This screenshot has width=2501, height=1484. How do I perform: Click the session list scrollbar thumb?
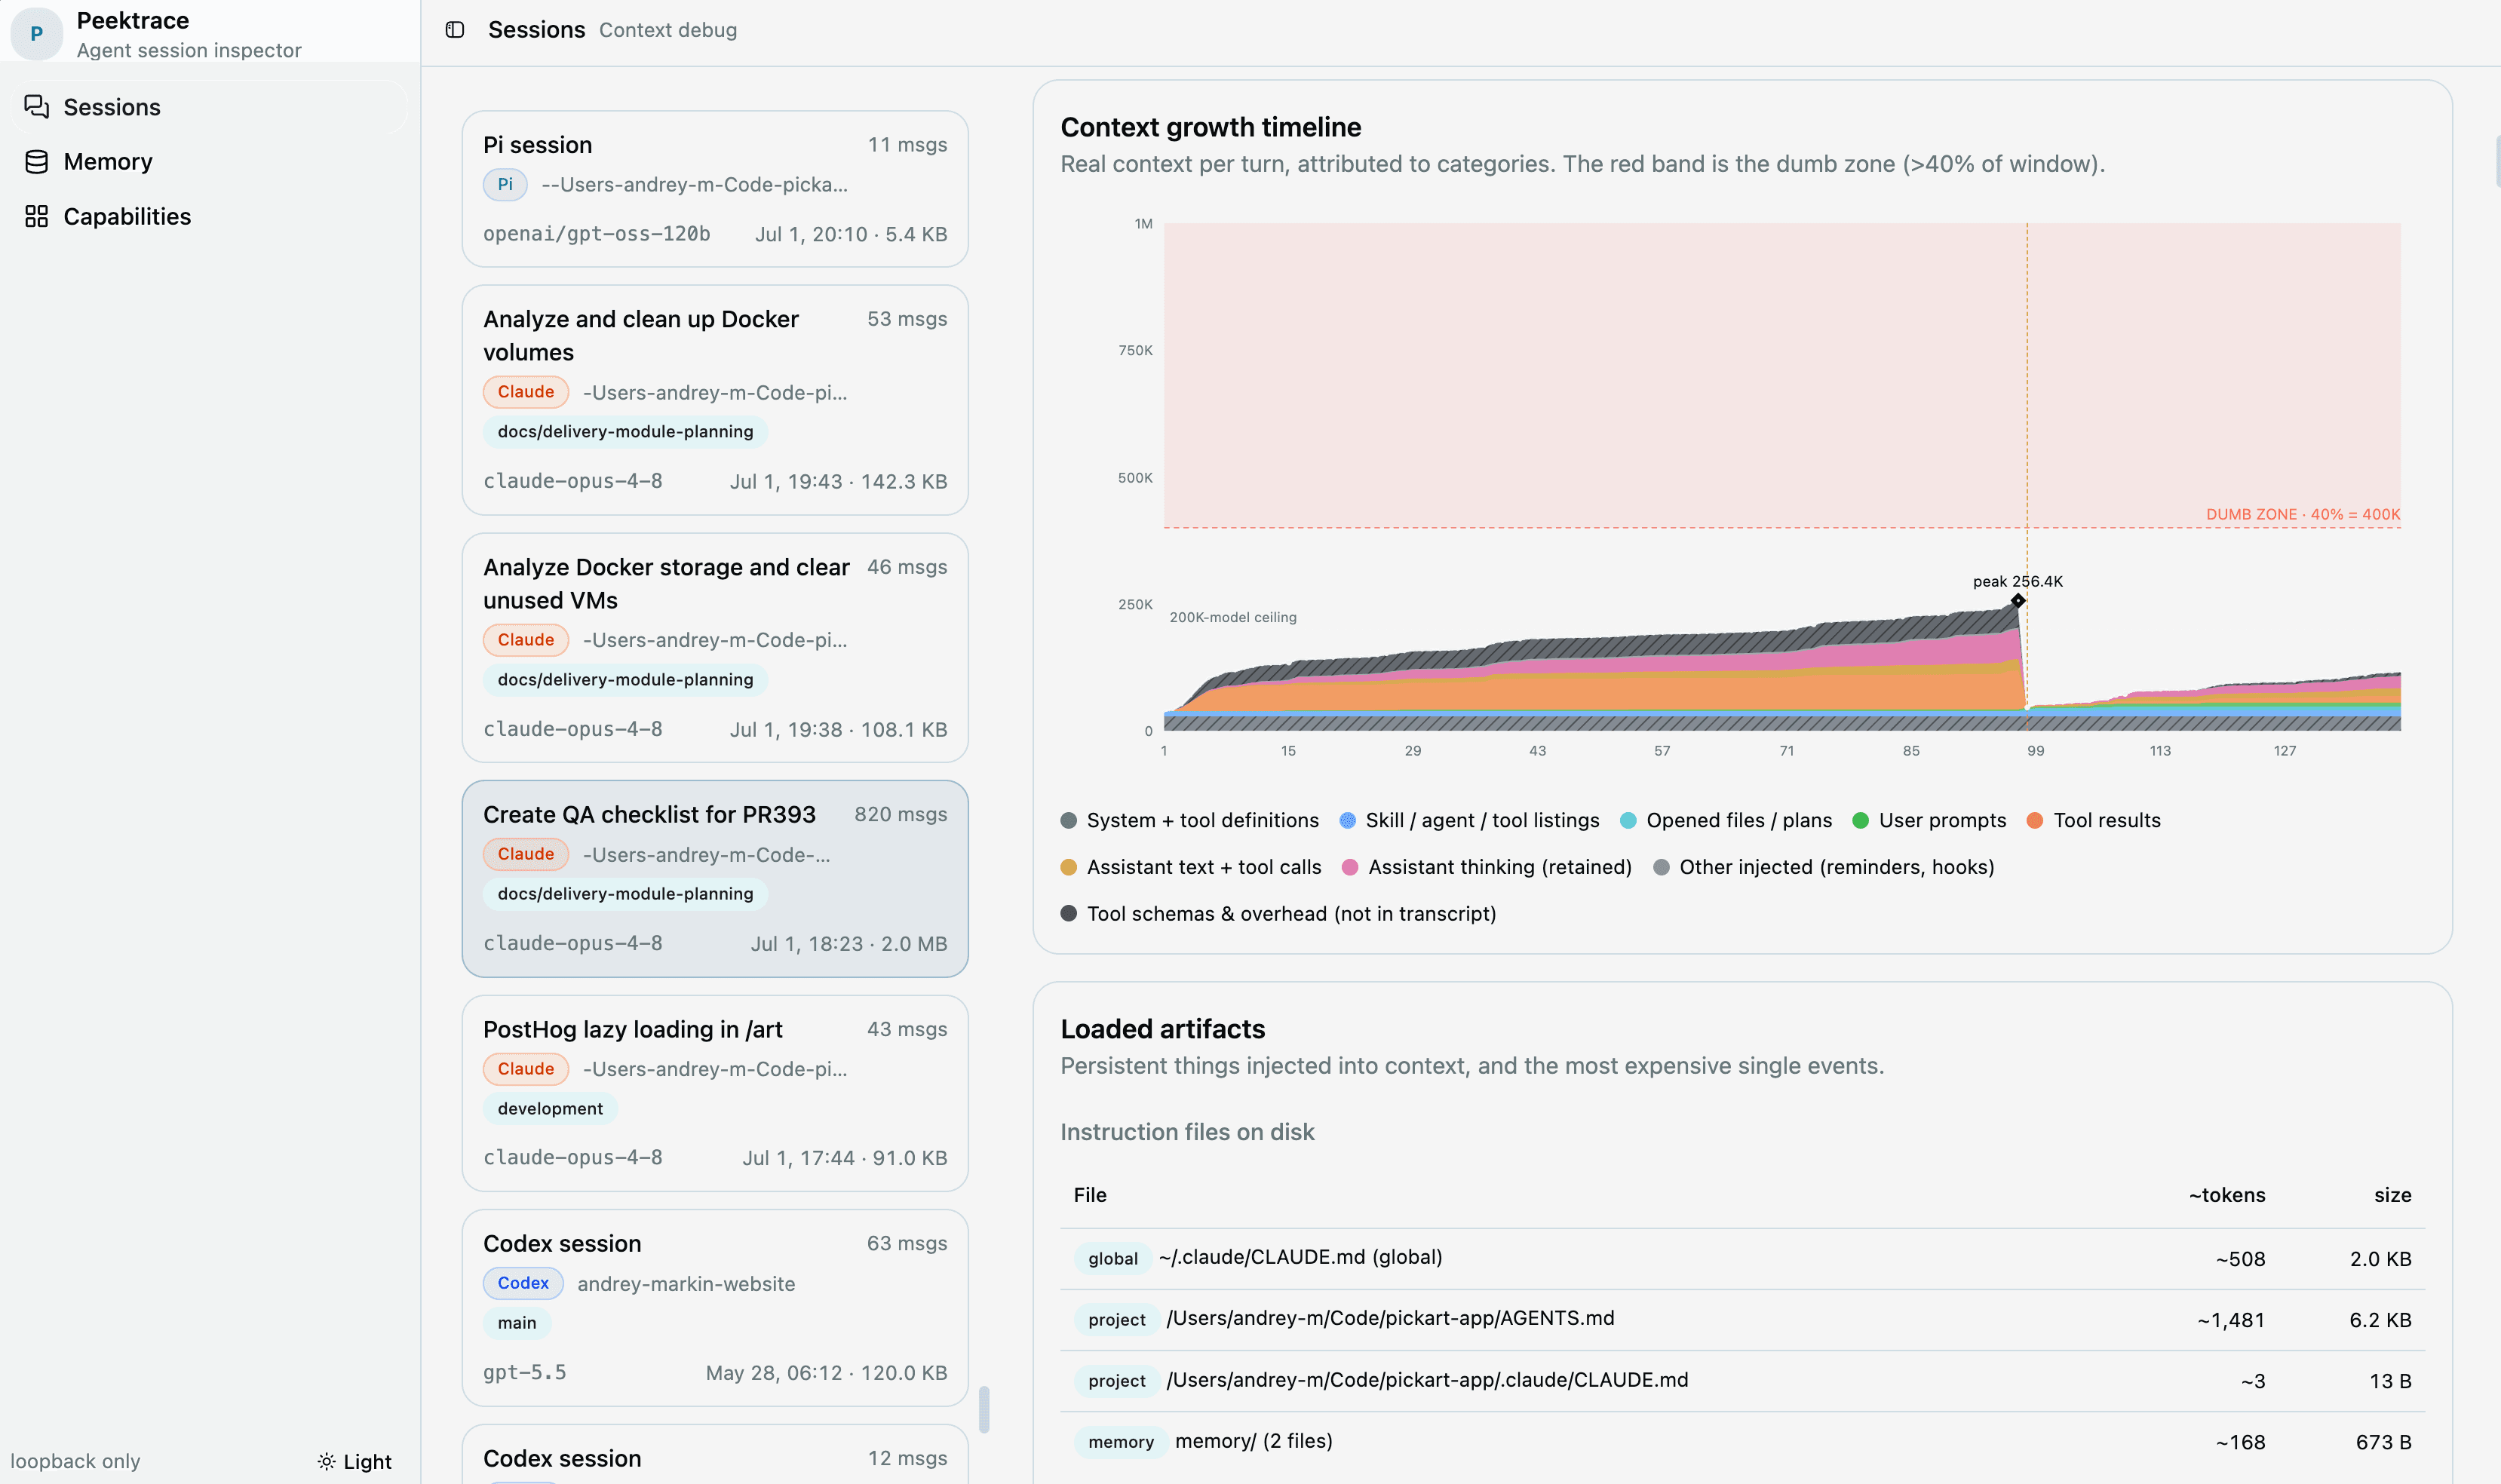pyautogui.click(x=984, y=1409)
